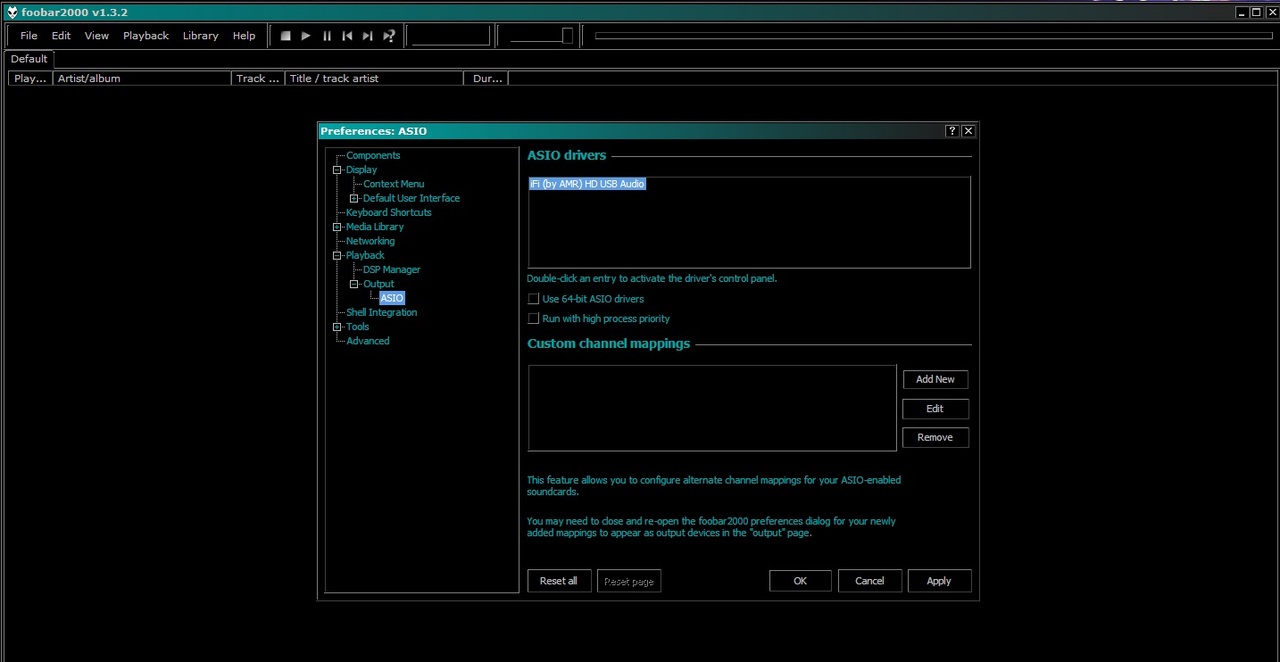Collapse the Playback node in preferences tree

point(337,255)
